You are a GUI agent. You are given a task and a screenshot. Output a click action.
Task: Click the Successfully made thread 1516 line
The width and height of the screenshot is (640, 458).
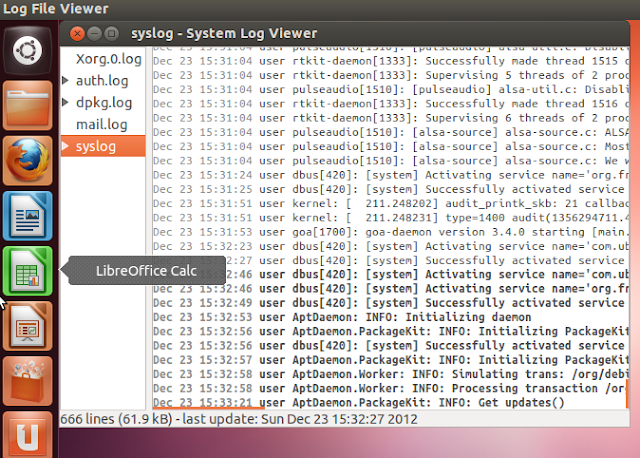390,104
